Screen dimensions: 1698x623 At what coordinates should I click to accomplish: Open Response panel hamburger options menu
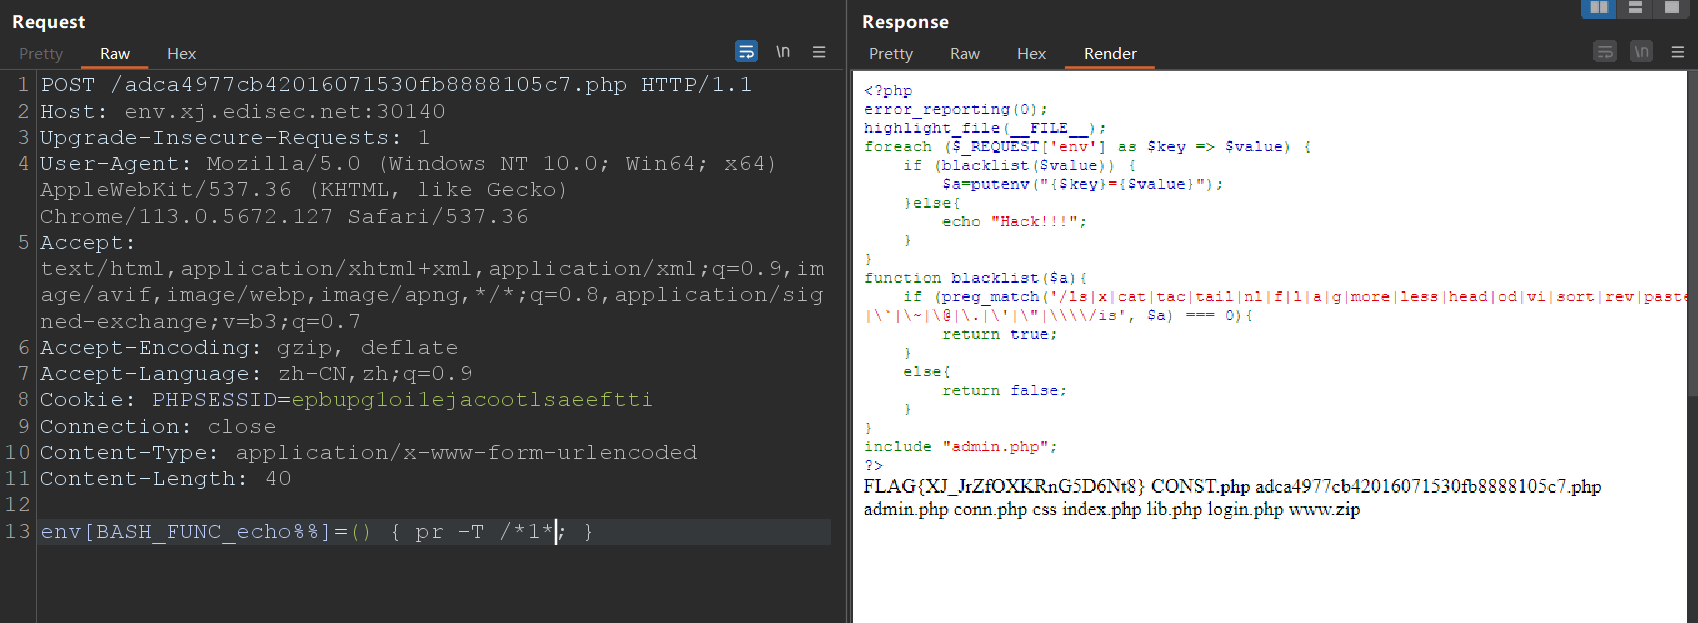[x=1678, y=52]
